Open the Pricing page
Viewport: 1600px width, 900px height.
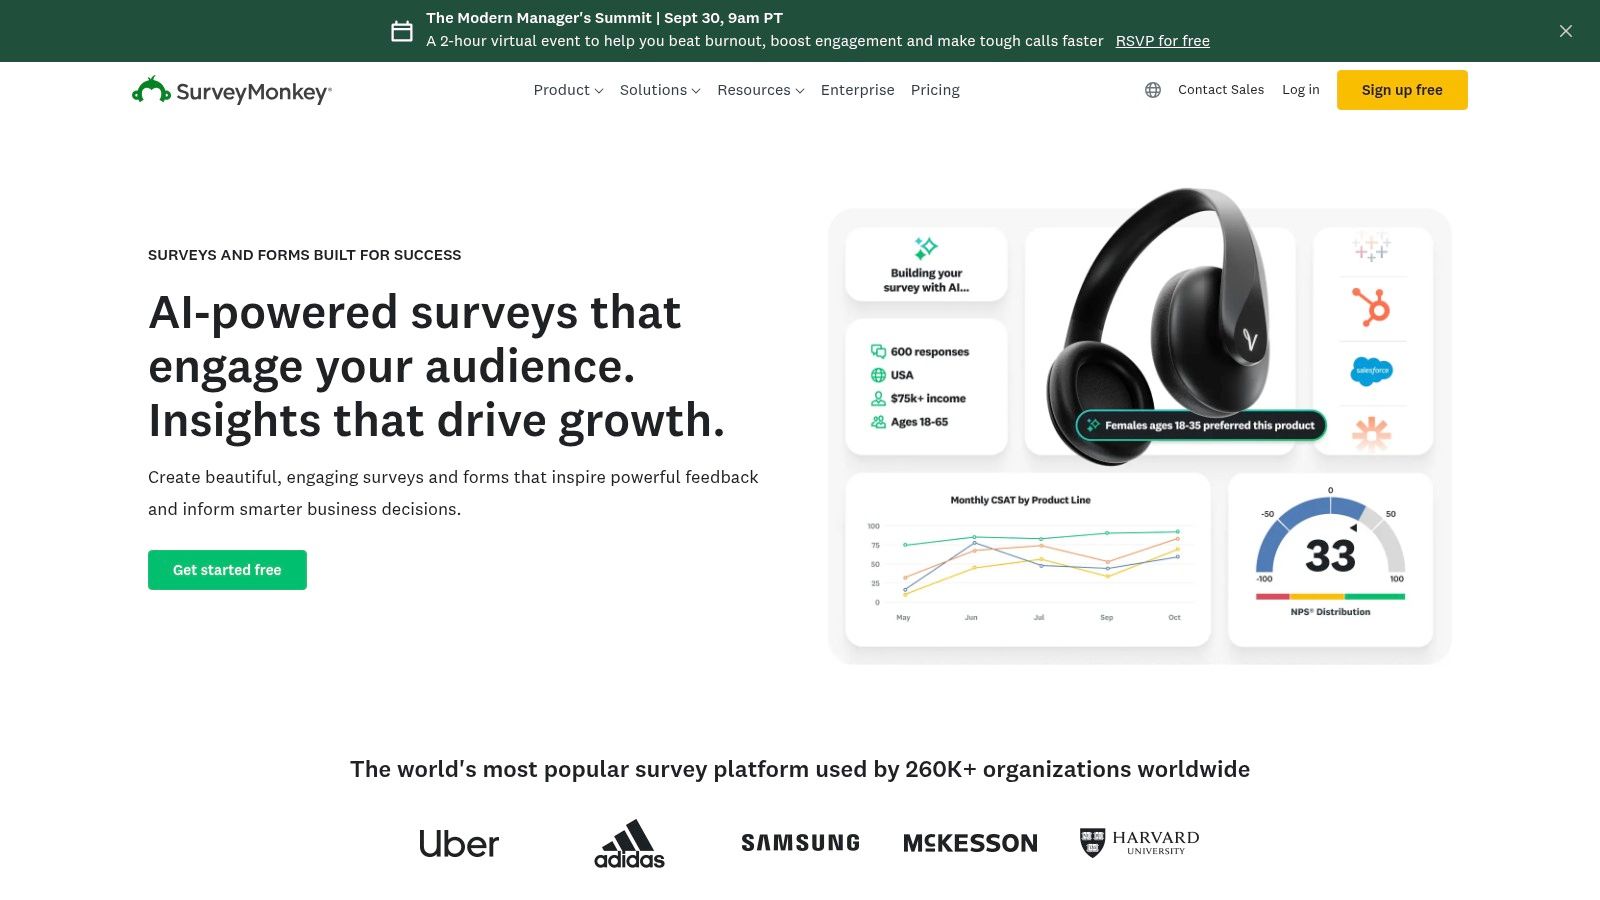(x=935, y=90)
